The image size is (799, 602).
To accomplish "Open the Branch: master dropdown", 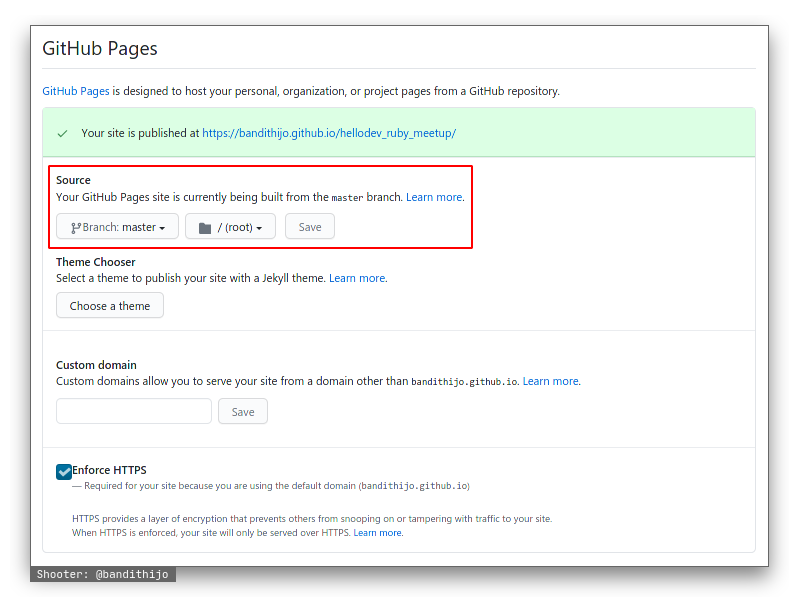I will [x=117, y=227].
